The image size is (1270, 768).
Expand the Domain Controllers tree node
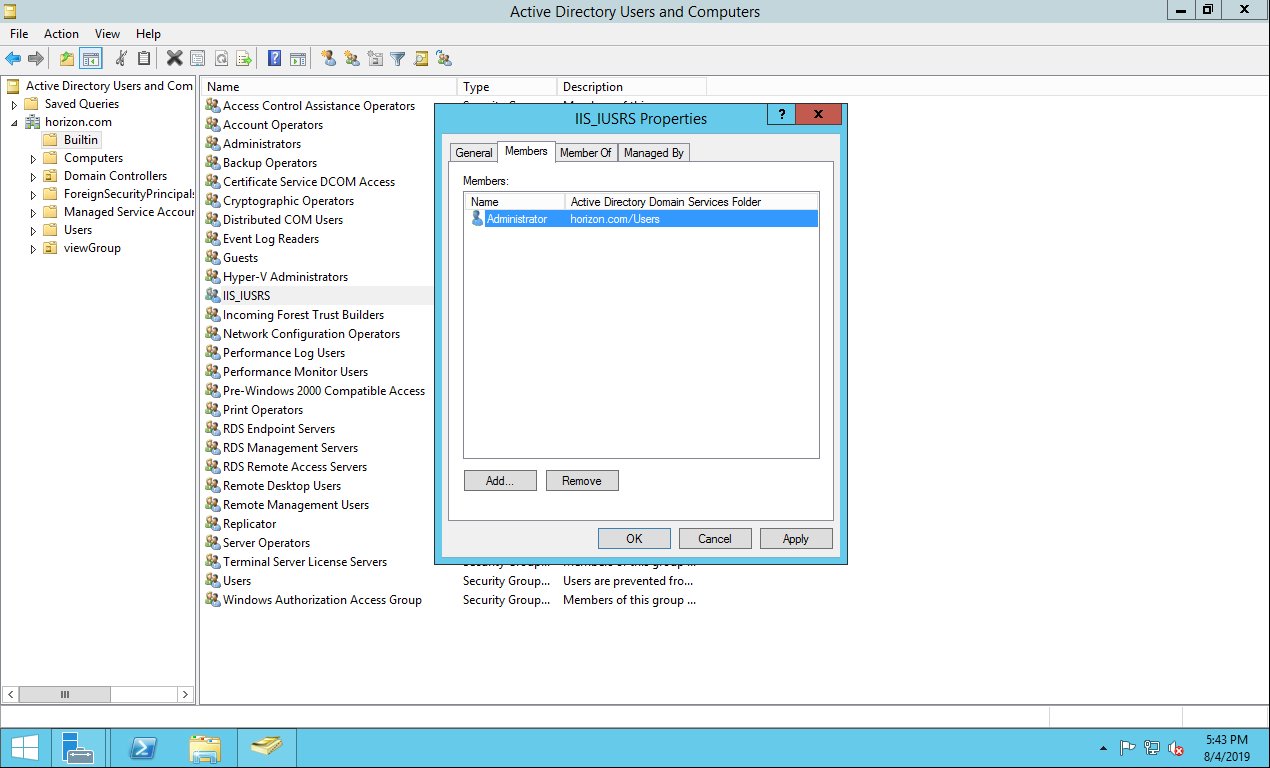pos(33,177)
